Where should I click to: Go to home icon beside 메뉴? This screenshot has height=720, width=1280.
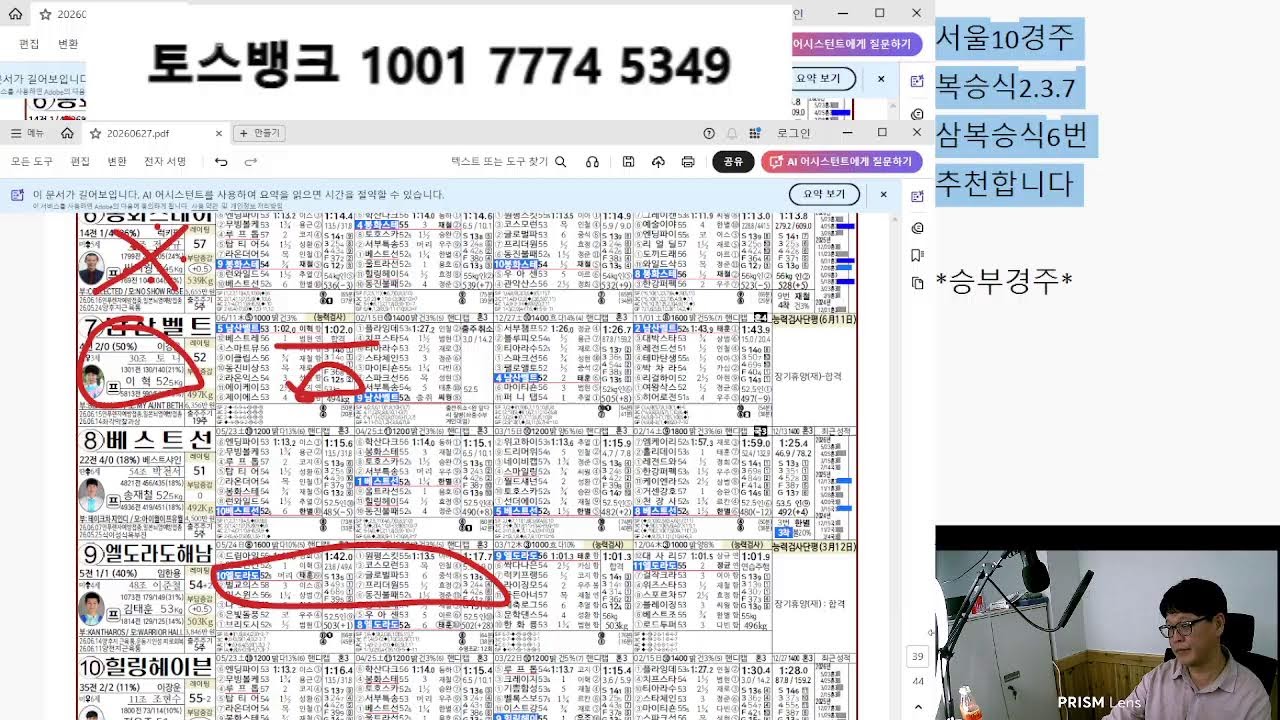[67, 133]
